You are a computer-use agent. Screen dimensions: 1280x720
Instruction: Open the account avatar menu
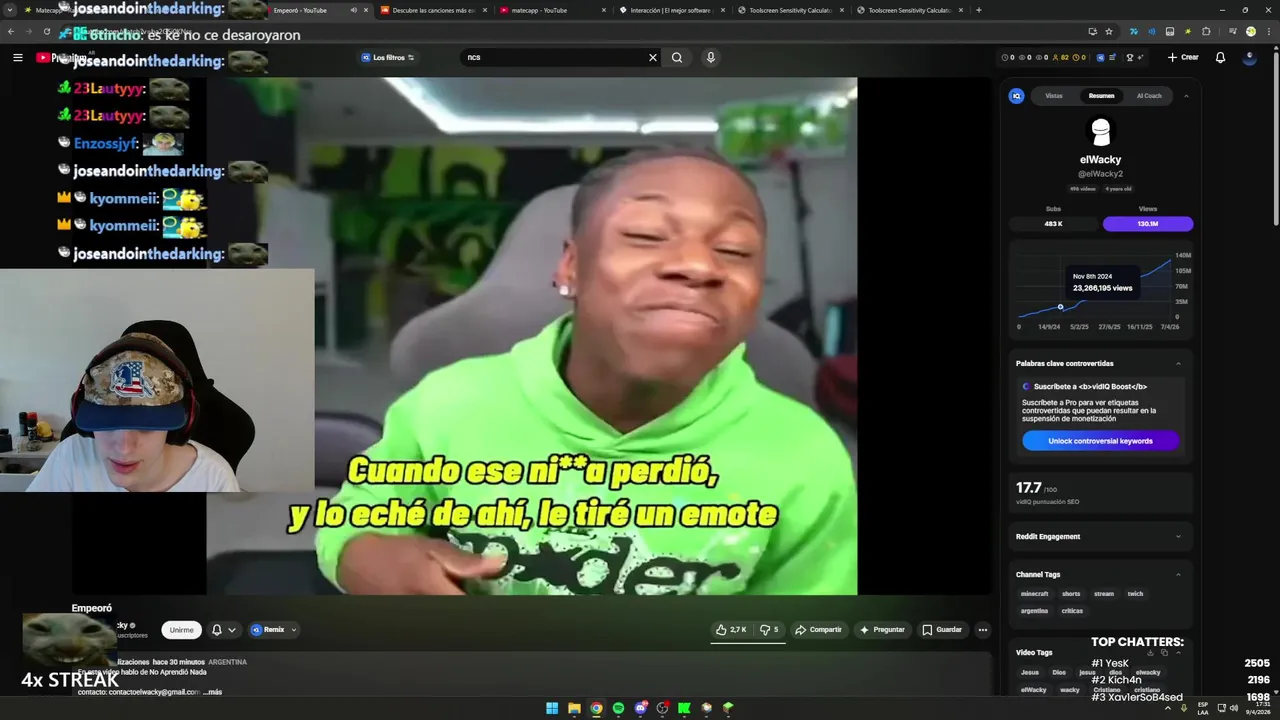(x=1249, y=58)
